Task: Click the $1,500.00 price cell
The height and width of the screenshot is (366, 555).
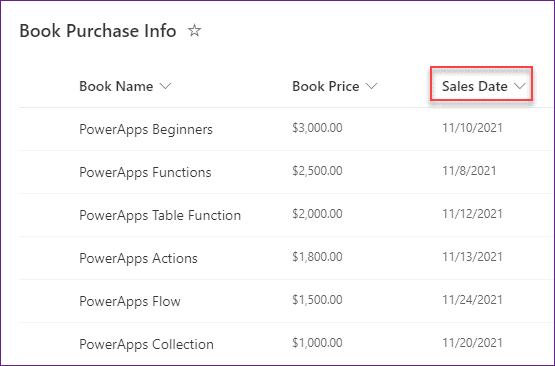Action: [317, 299]
